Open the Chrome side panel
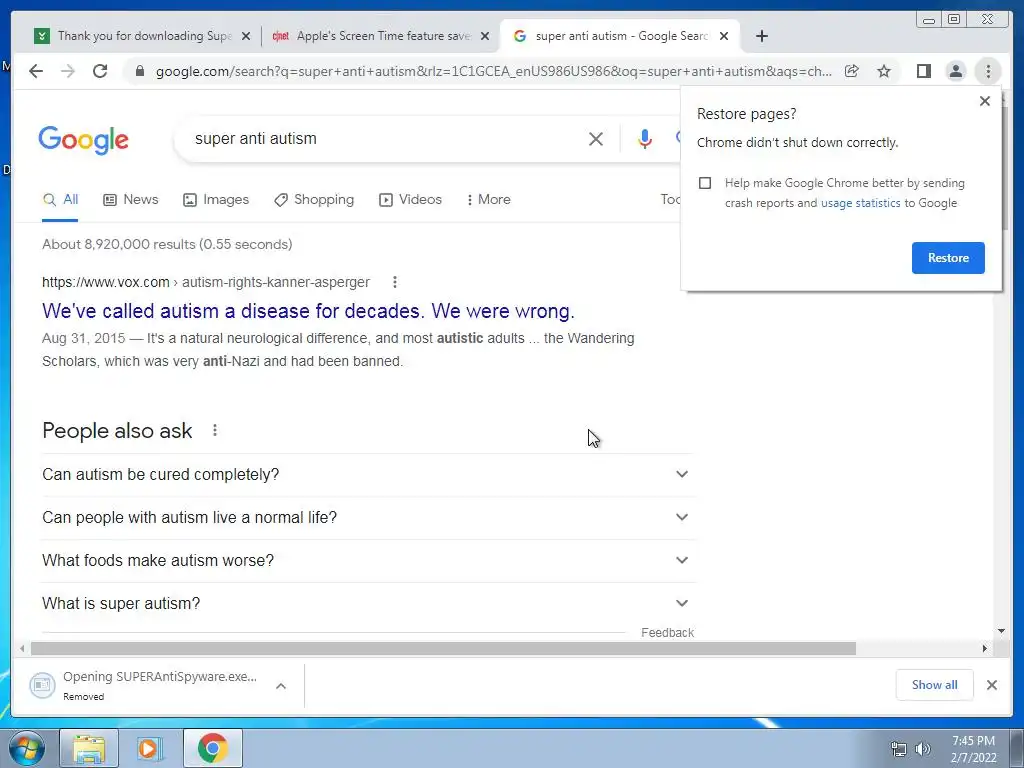 (x=923, y=71)
